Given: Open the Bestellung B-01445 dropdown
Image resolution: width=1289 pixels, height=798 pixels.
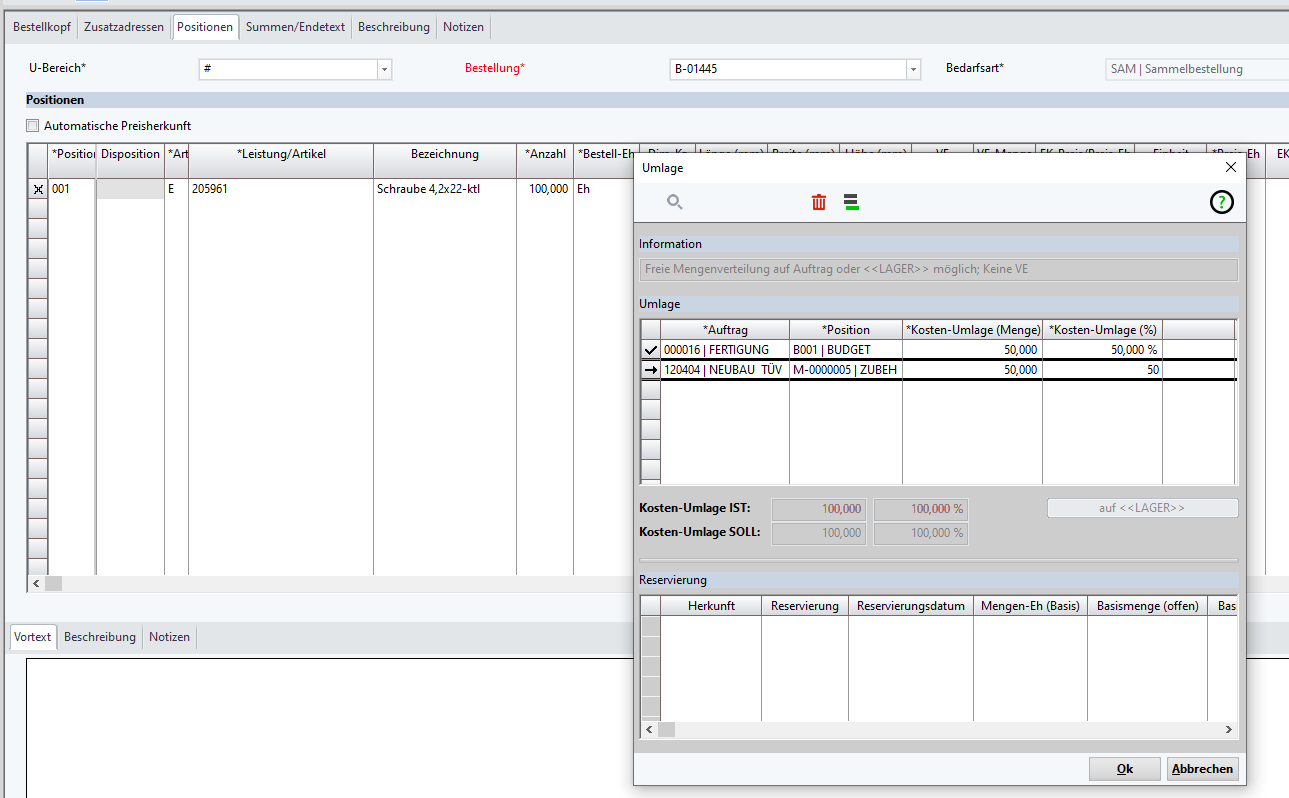Looking at the screenshot, I should [912, 69].
